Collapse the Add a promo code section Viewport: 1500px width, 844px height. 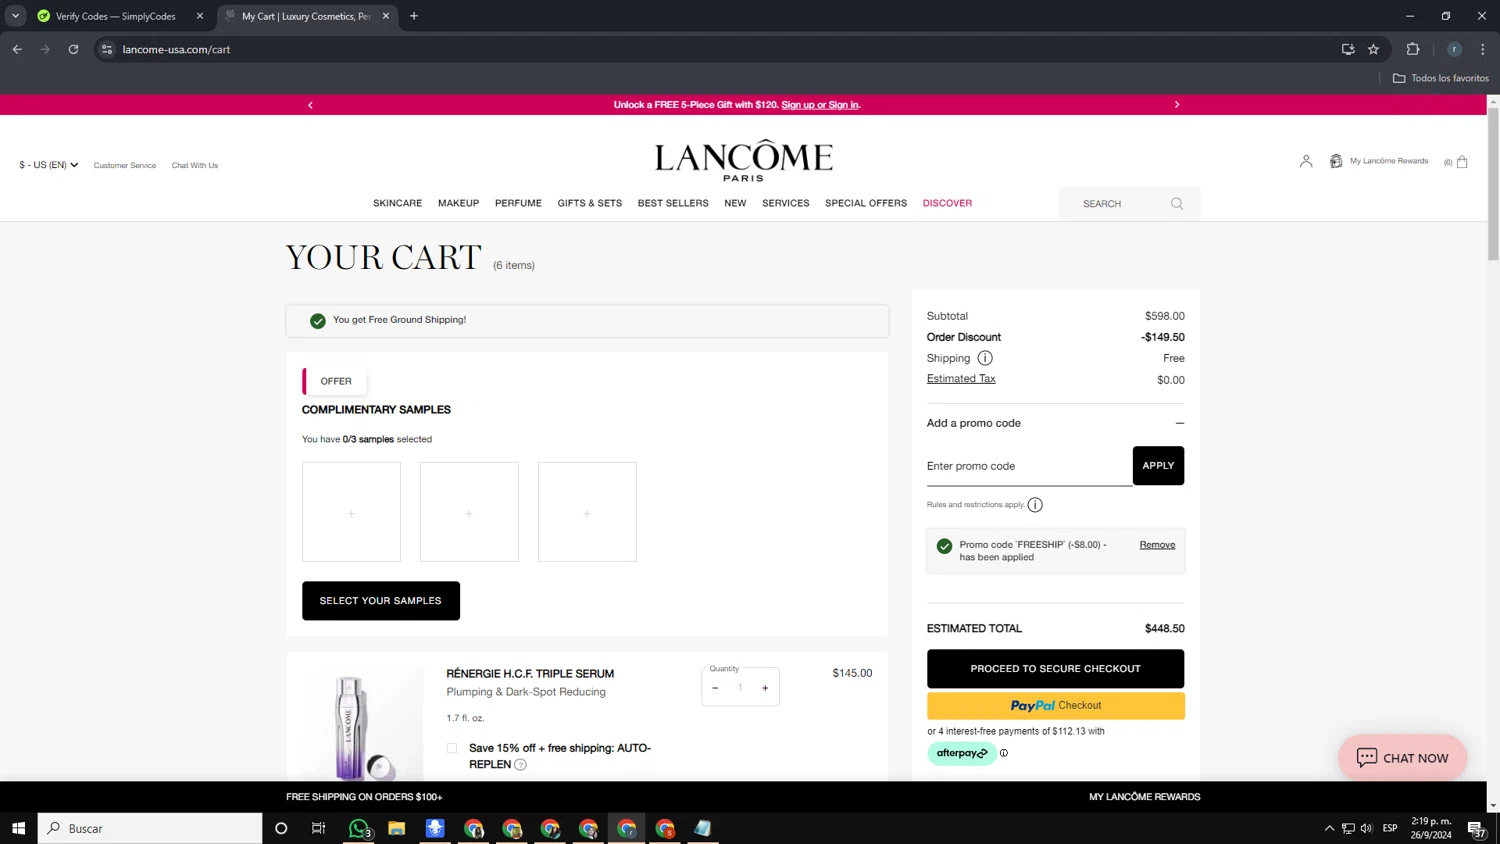click(x=1180, y=423)
